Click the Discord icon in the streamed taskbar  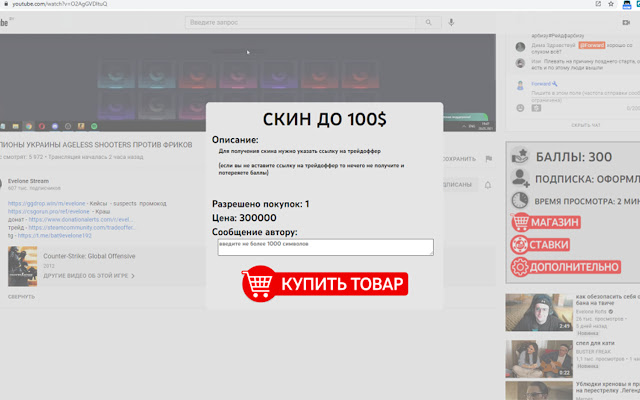coord(55,126)
